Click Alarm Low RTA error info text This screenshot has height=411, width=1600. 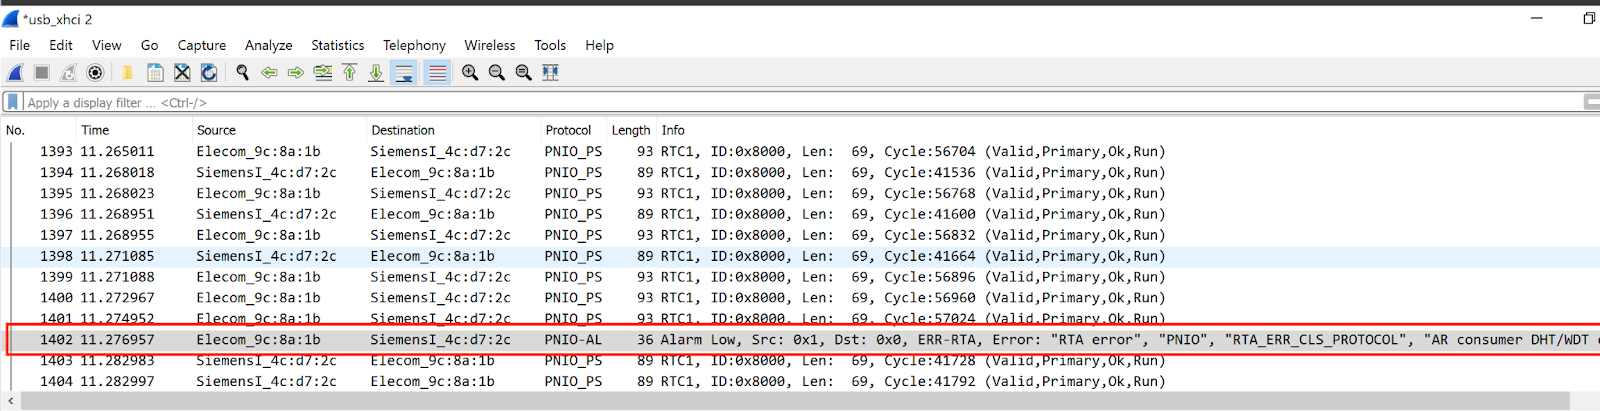pos(1130,340)
